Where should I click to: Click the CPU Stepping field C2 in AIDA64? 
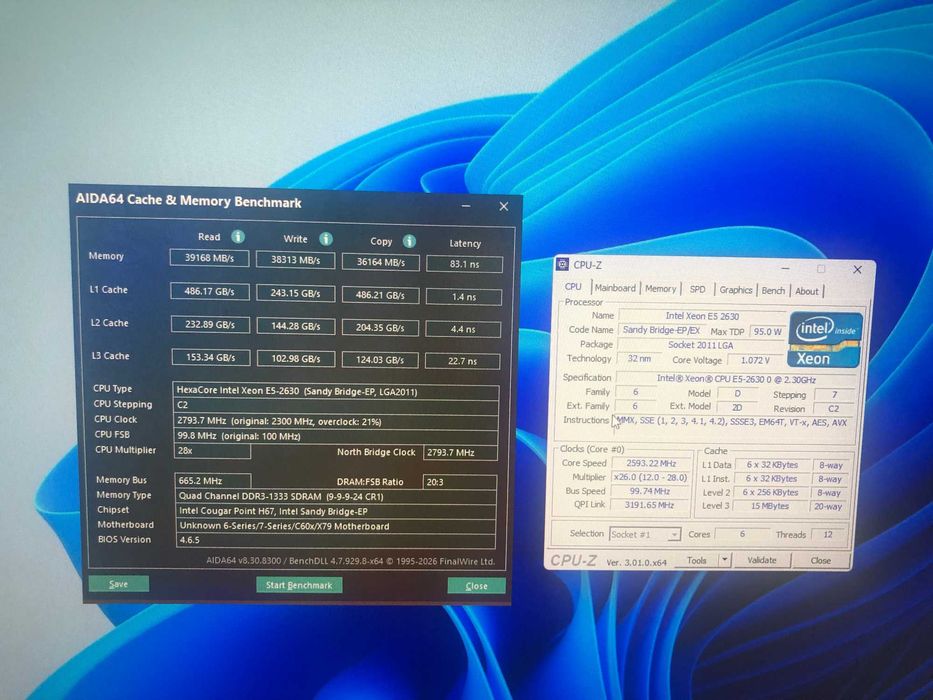(x=336, y=406)
